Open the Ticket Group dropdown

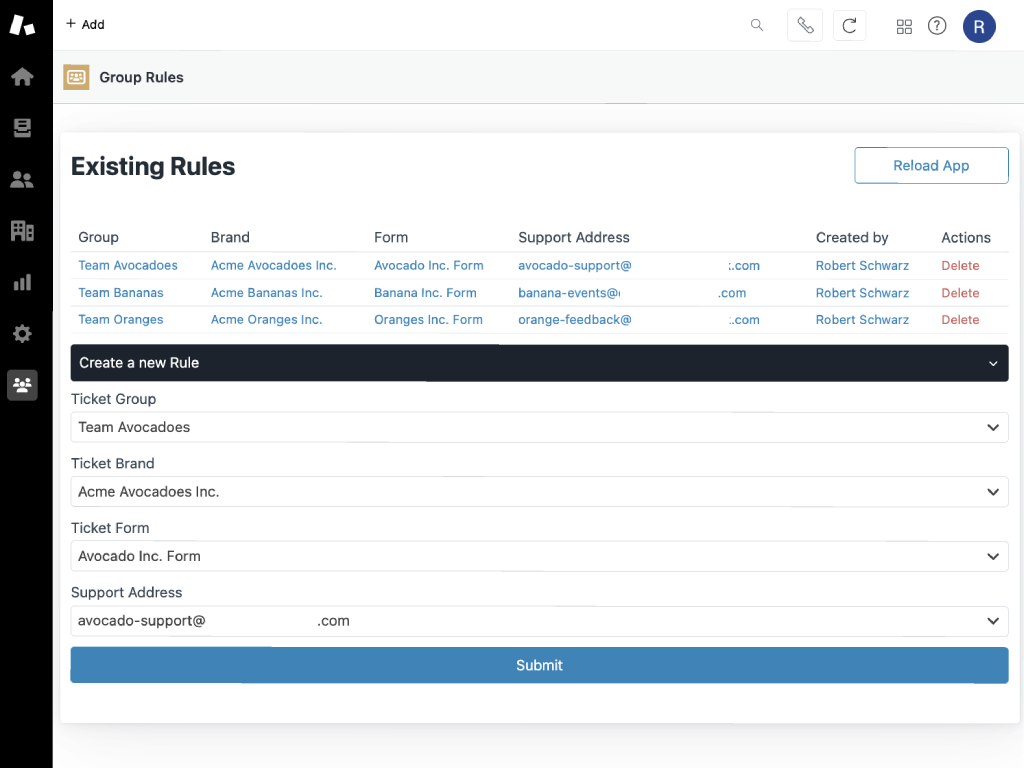539,427
